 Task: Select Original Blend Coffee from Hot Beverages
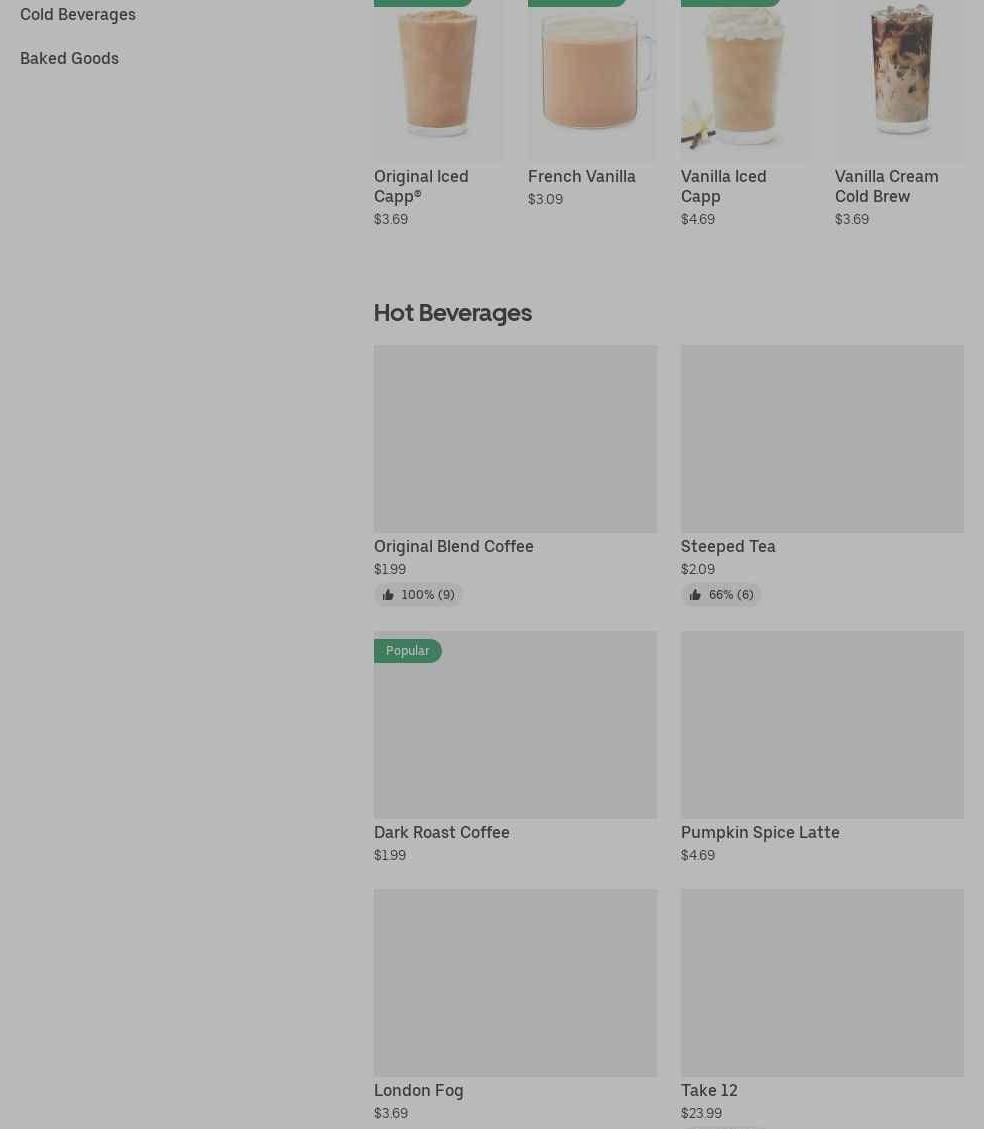pyautogui.click(x=453, y=546)
